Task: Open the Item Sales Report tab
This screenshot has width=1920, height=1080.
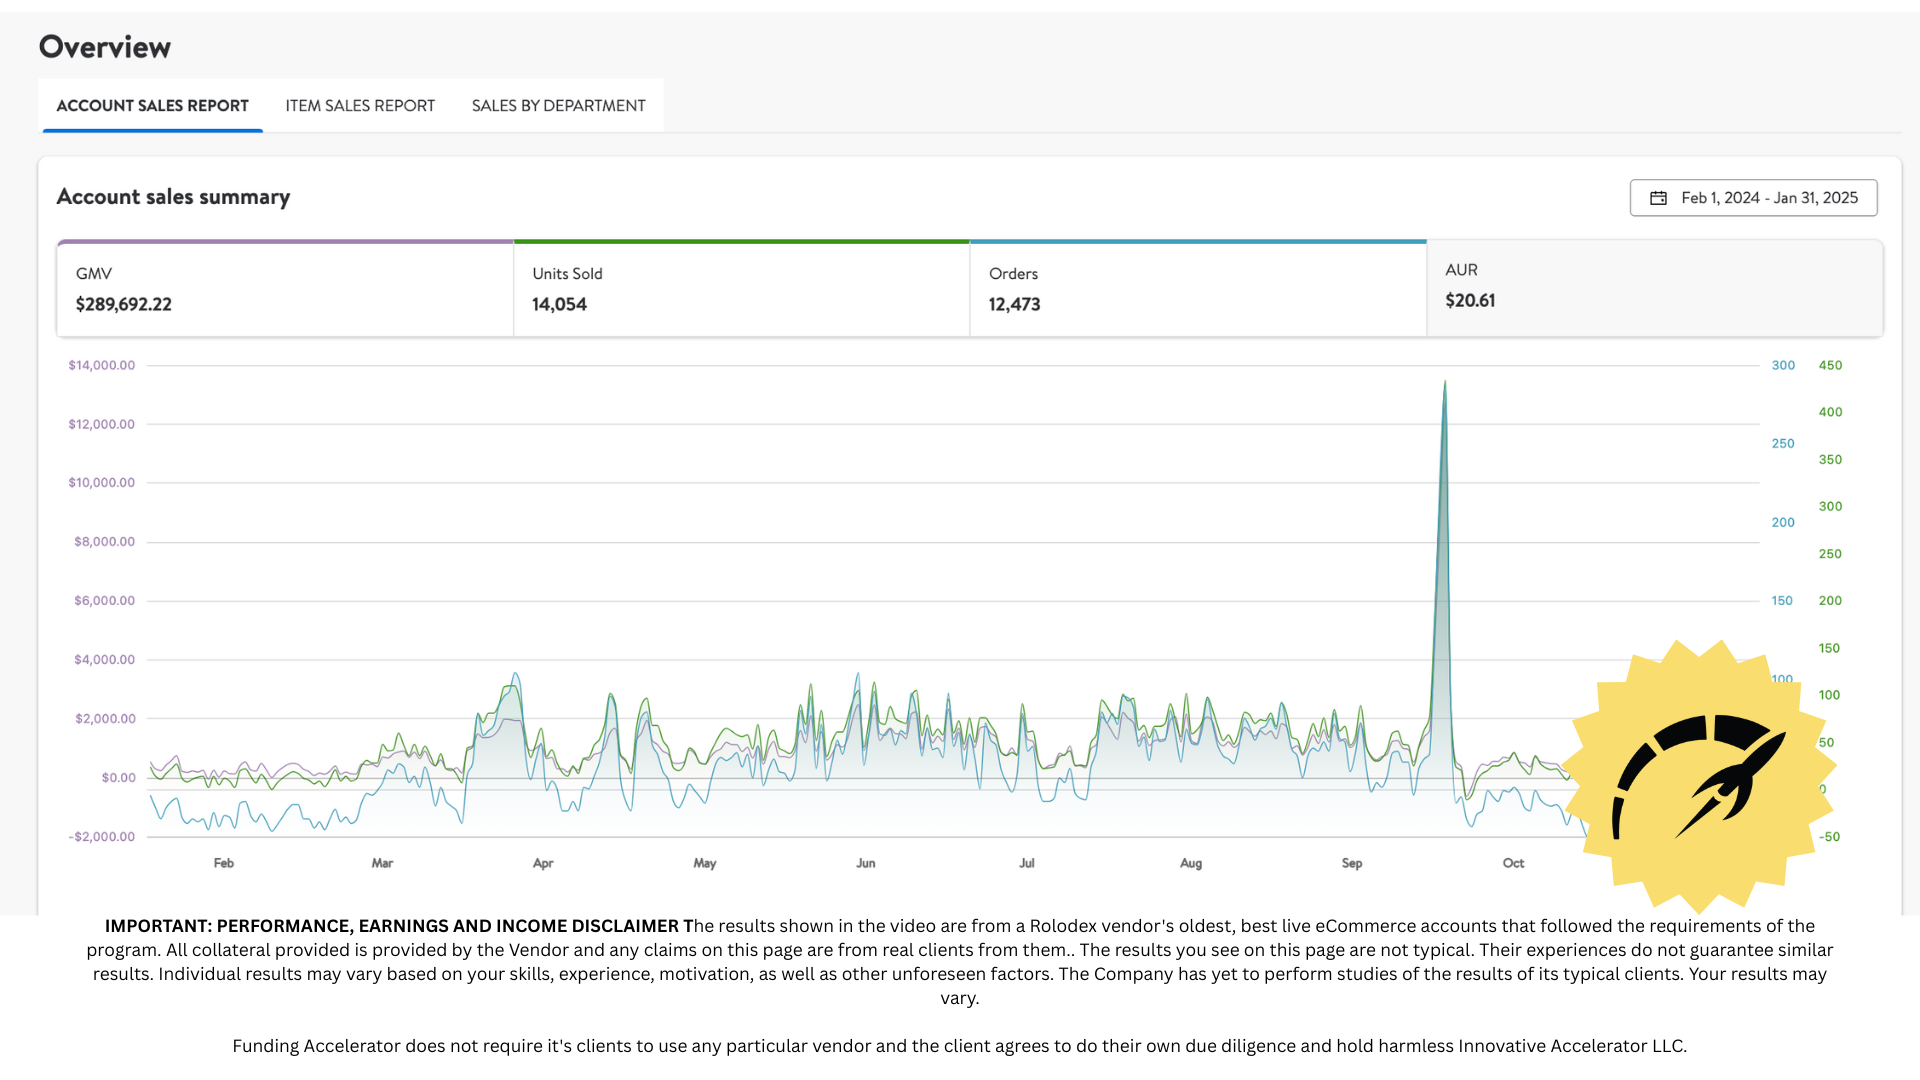Action: click(x=360, y=106)
